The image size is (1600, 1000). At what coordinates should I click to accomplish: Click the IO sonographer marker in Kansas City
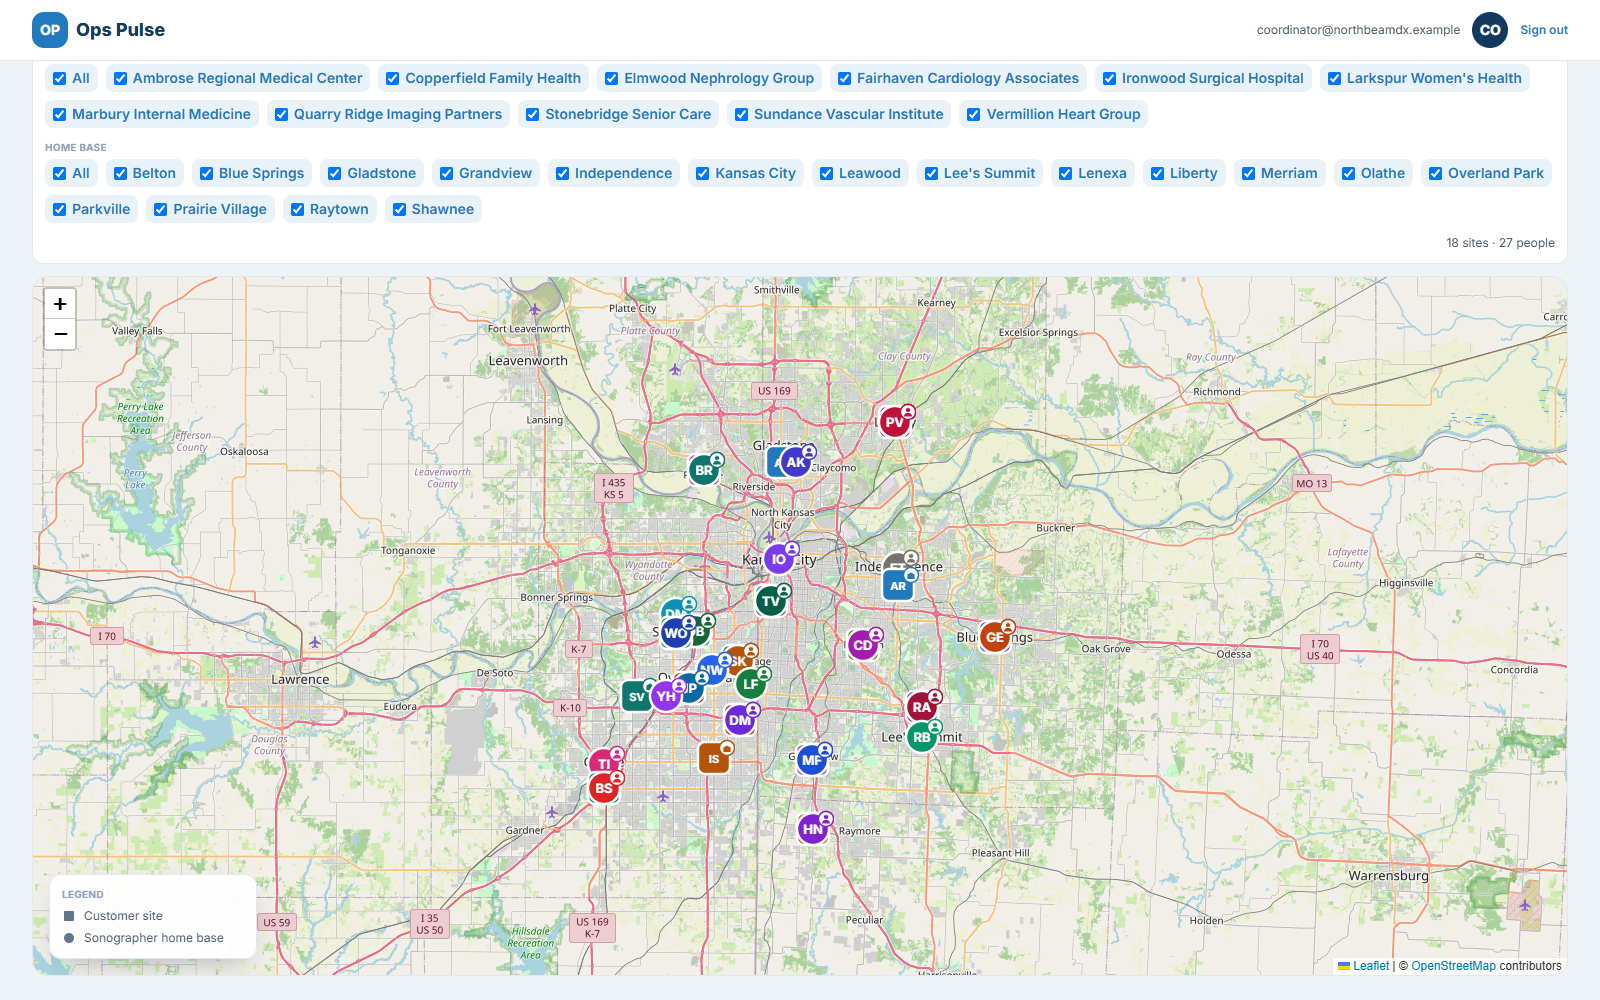click(778, 559)
